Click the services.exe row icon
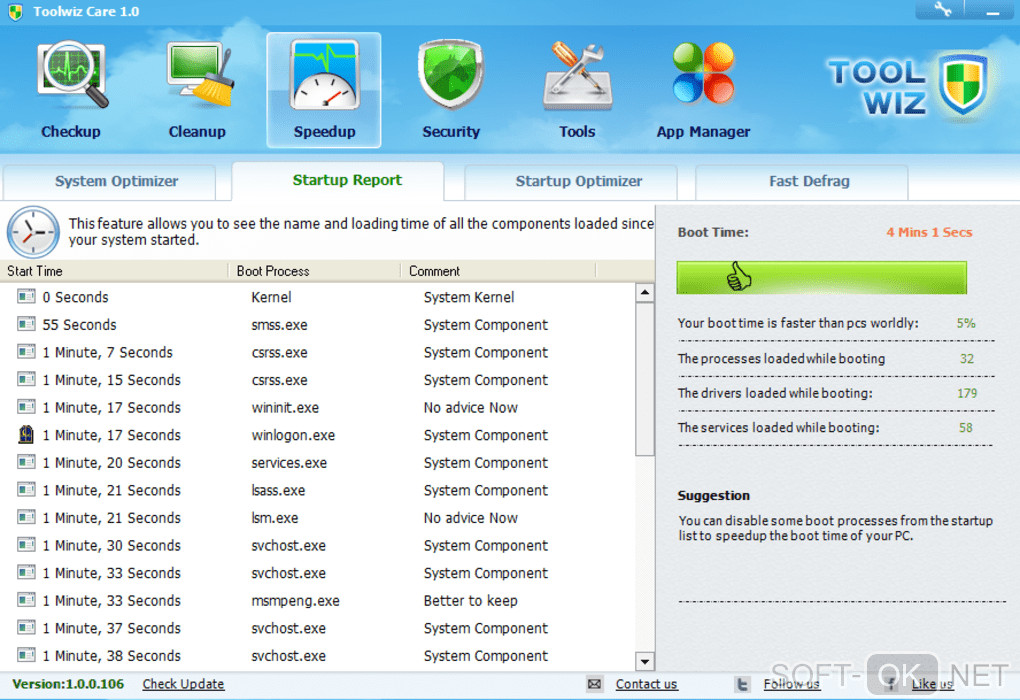 [x=26, y=463]
